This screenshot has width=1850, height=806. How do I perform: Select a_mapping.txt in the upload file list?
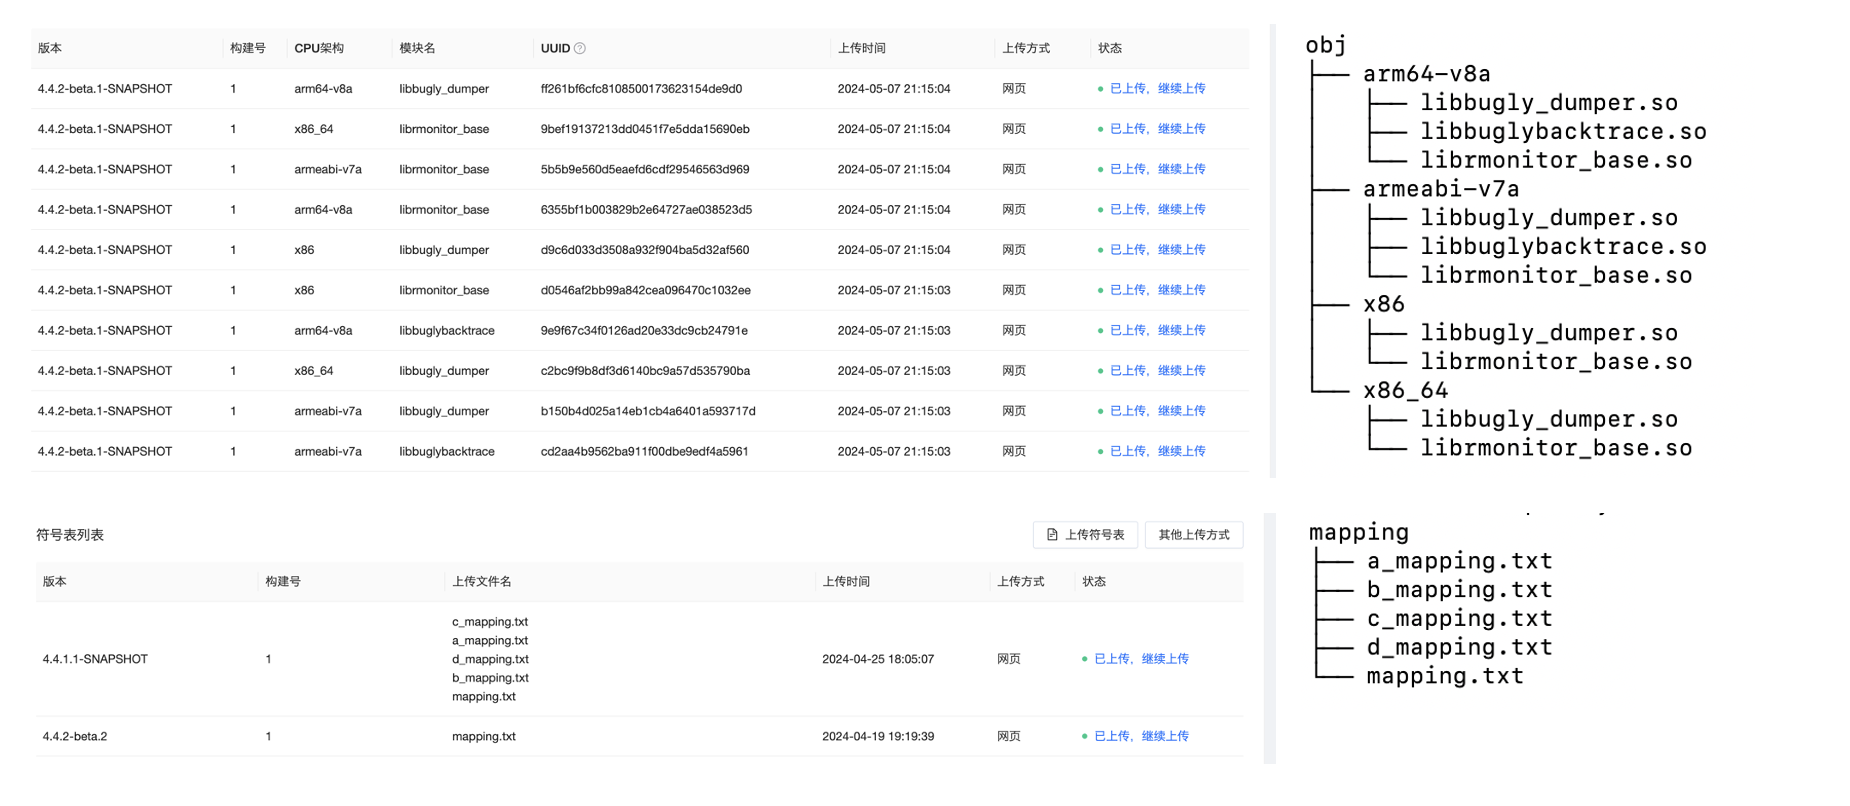tap(490, 641)
